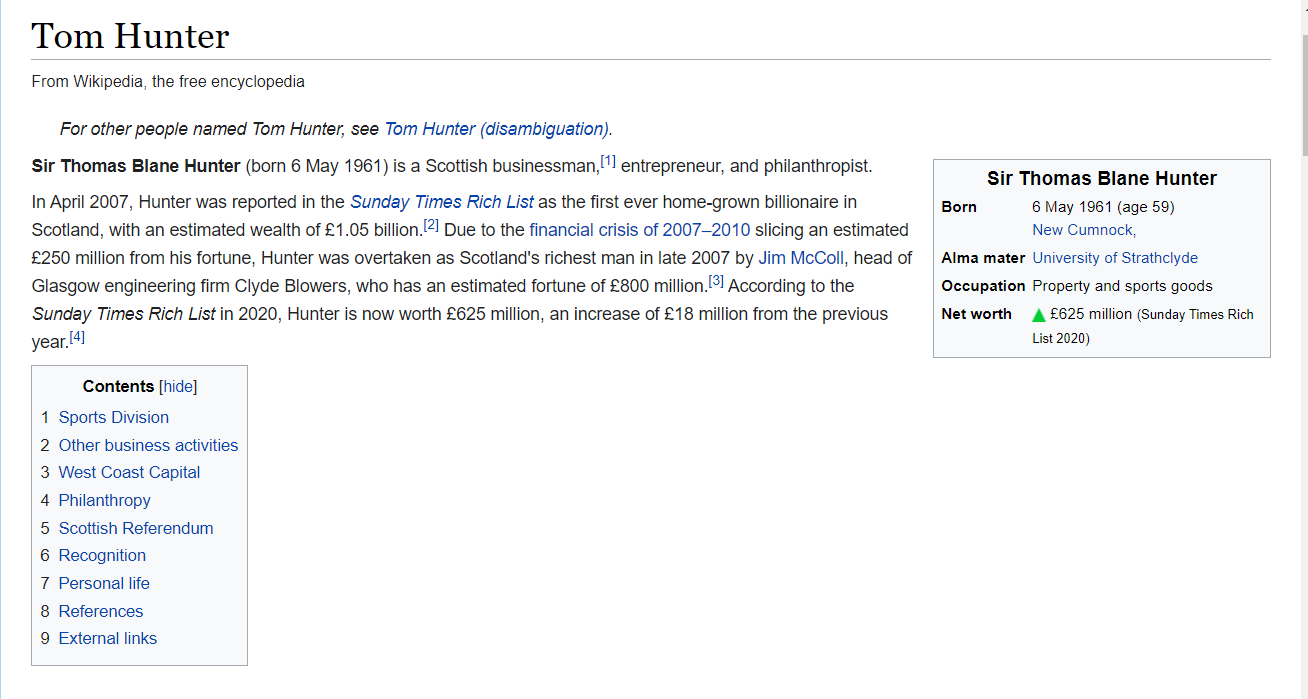This screenshot has height=699, width=1308.
Task: Open University of Strathclyde link
Action: click(x=1115, y=258)
